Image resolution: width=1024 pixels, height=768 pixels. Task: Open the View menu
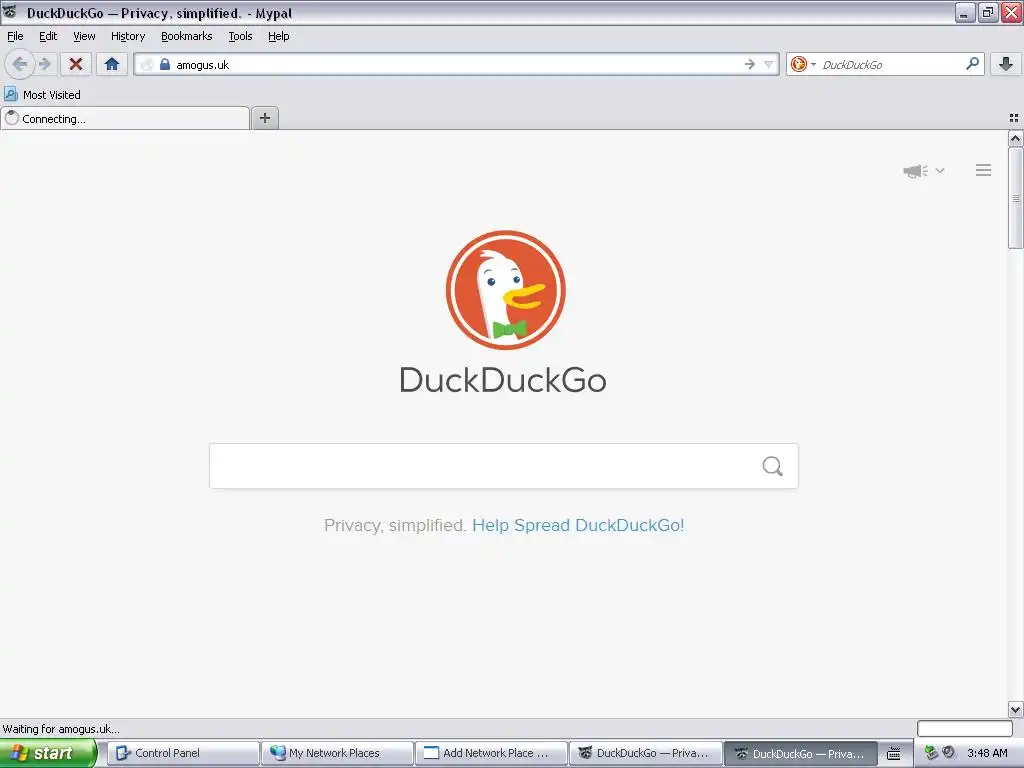pyautogui.click(x=84, y=36)
